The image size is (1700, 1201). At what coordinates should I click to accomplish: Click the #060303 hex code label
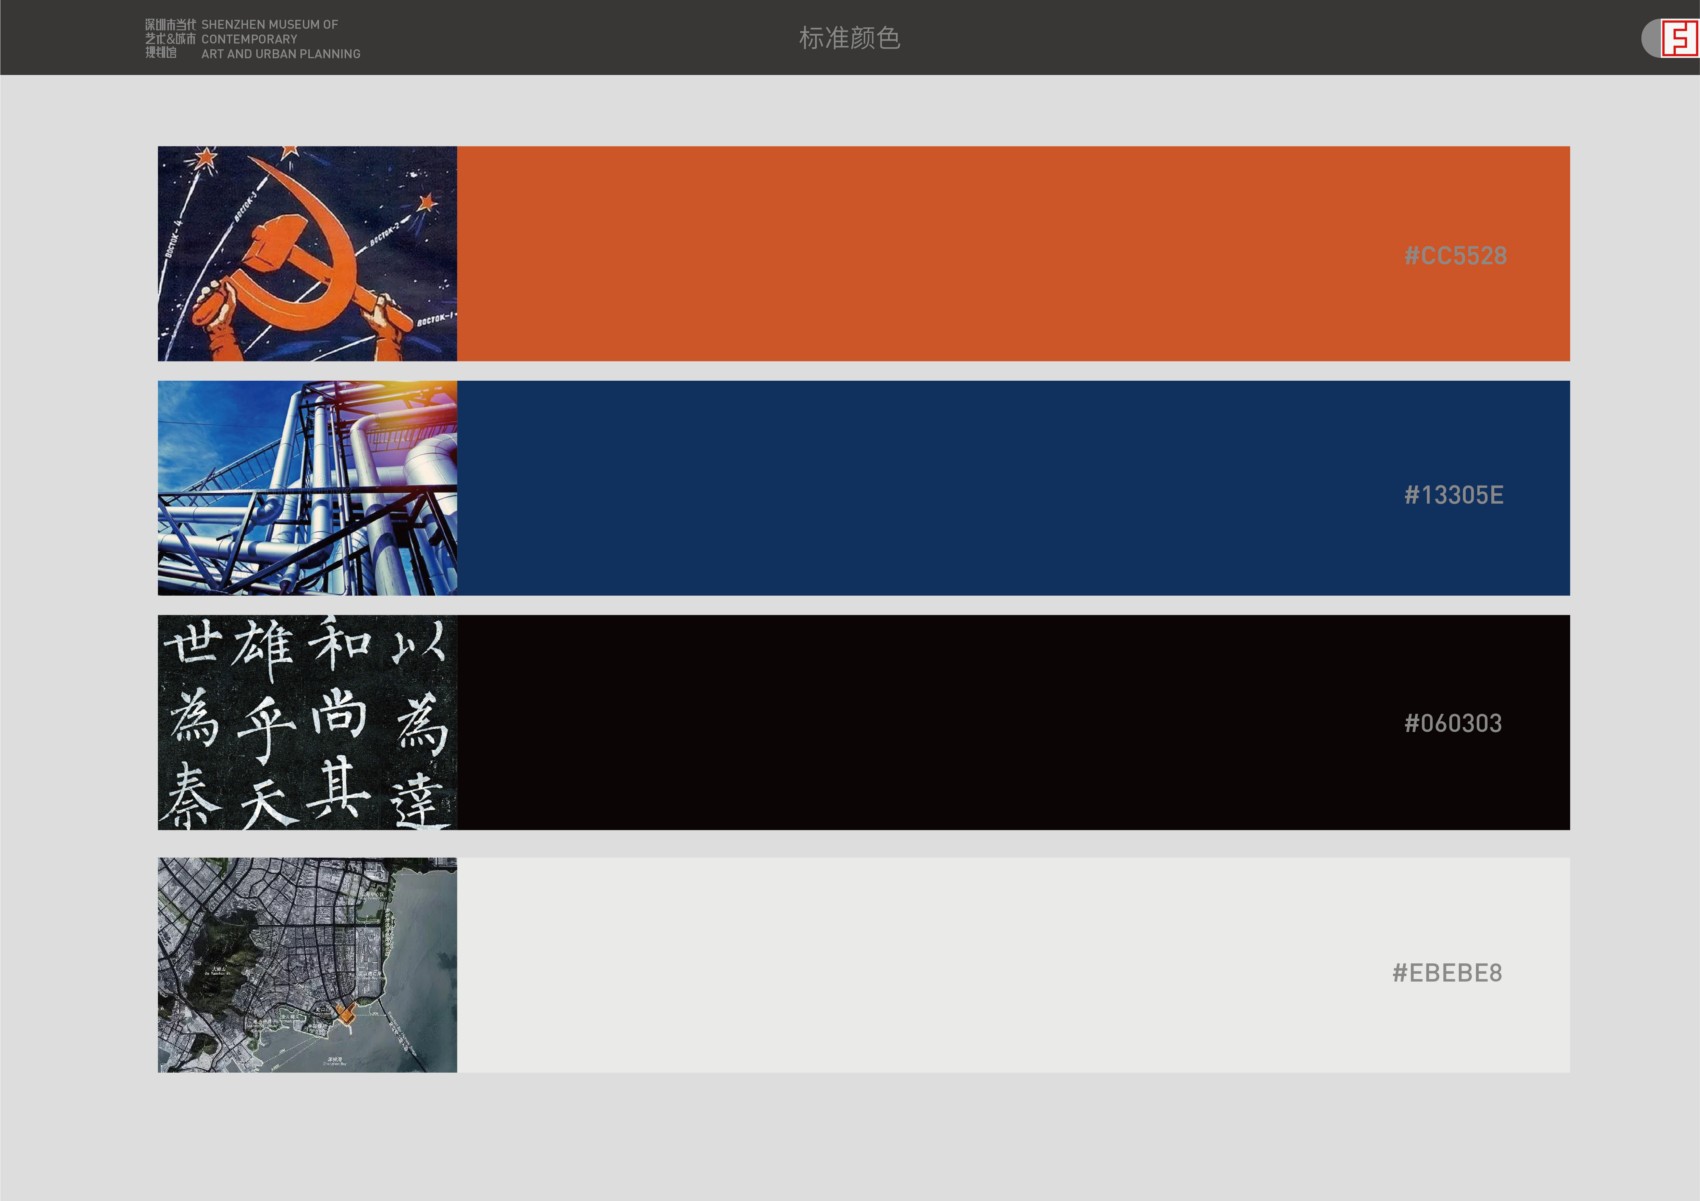click(1453, 723)
